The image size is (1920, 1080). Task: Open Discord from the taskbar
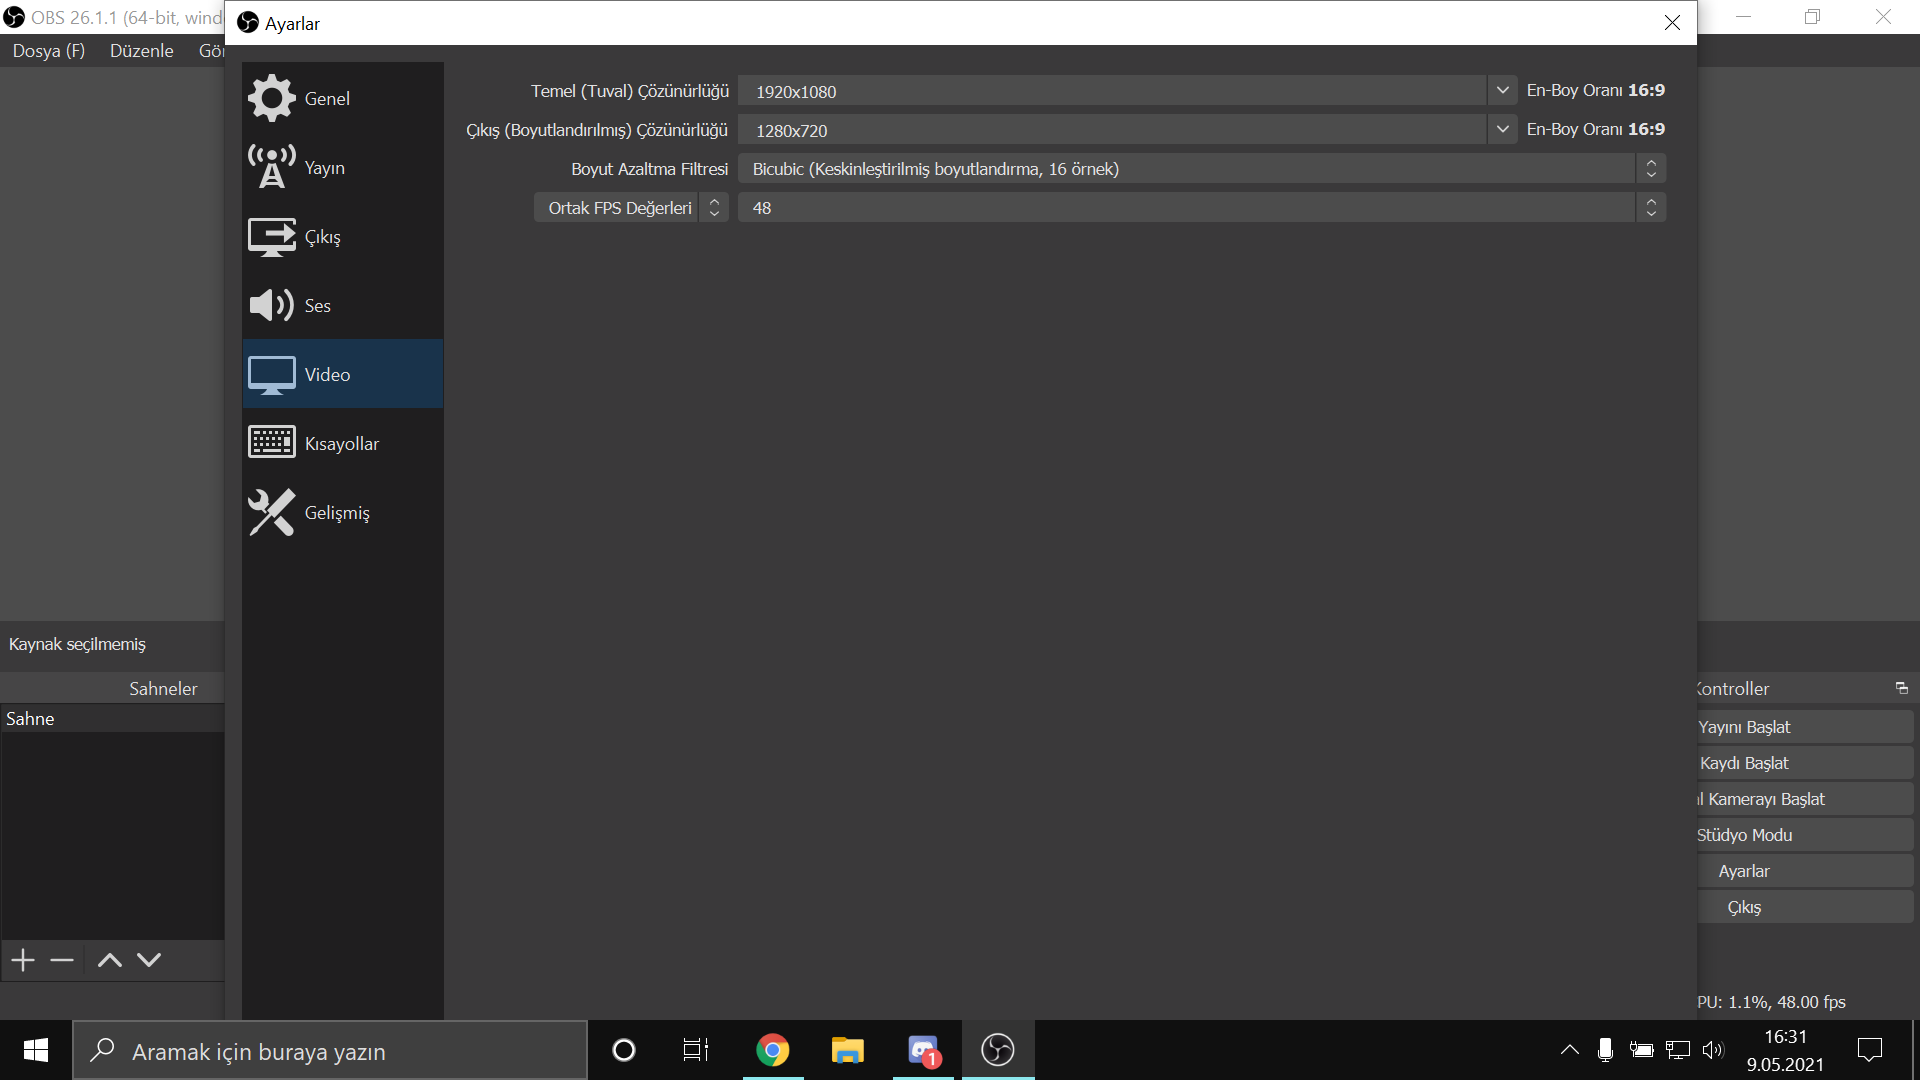coord(923,1050)
